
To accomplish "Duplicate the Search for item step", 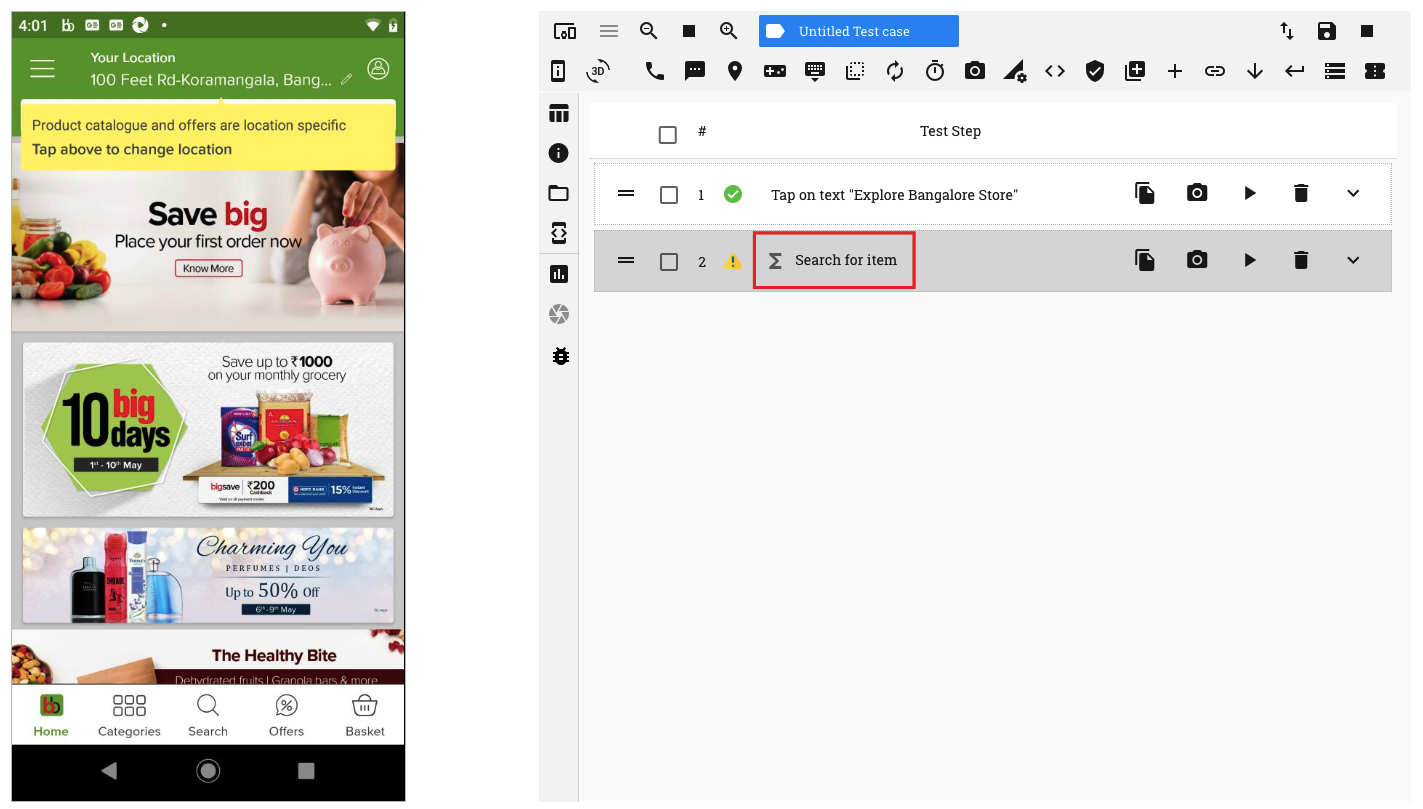I will [1145, 260].
